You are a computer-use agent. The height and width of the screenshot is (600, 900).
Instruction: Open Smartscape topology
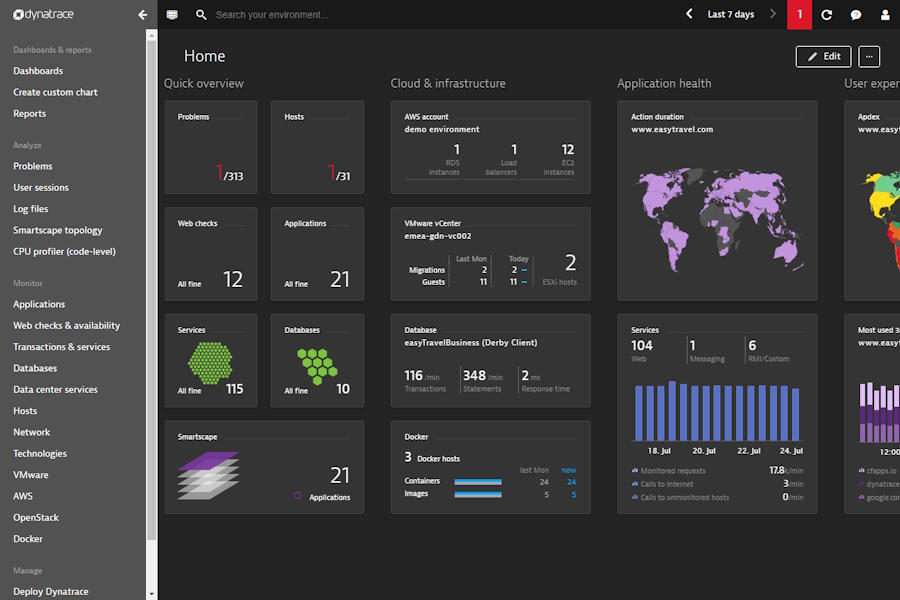click(x=57, y=230)
